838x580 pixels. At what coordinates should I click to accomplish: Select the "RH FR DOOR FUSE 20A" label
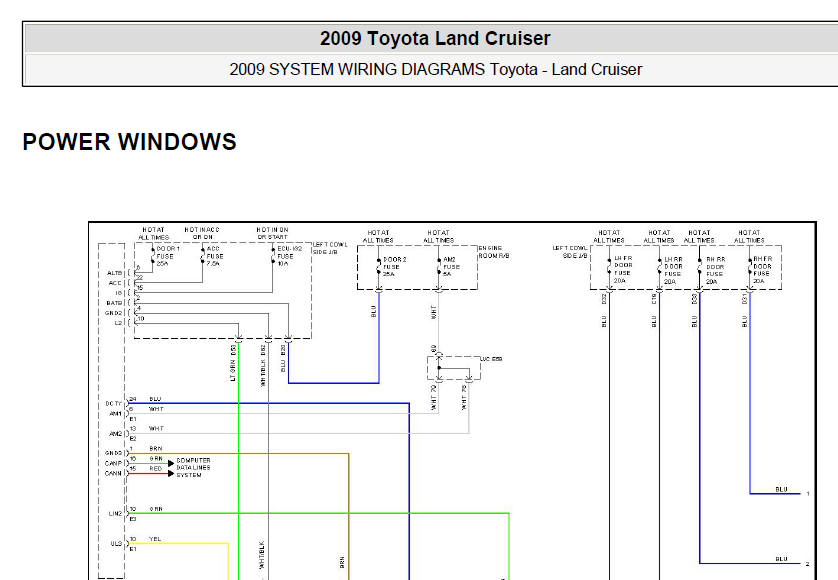pyautogui.click(x=762, y=269)
